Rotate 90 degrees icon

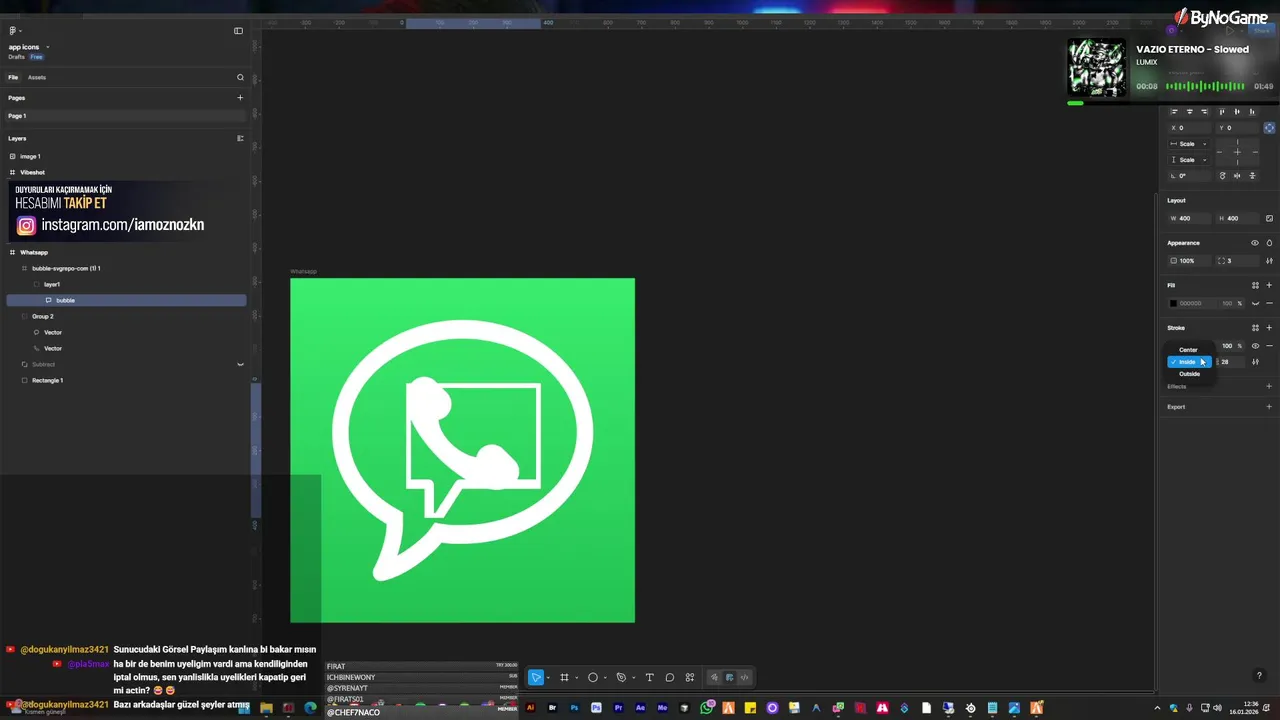pyautogui.click(x=1222, y=175)
